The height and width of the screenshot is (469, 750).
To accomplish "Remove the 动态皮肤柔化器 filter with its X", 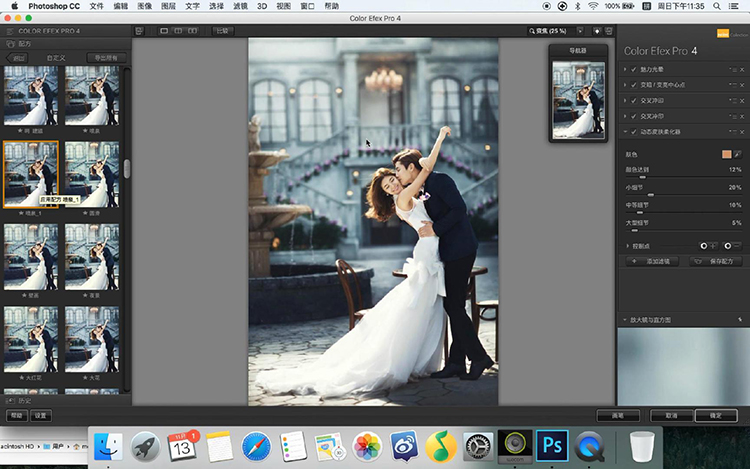I will click(x=742, y=132).
